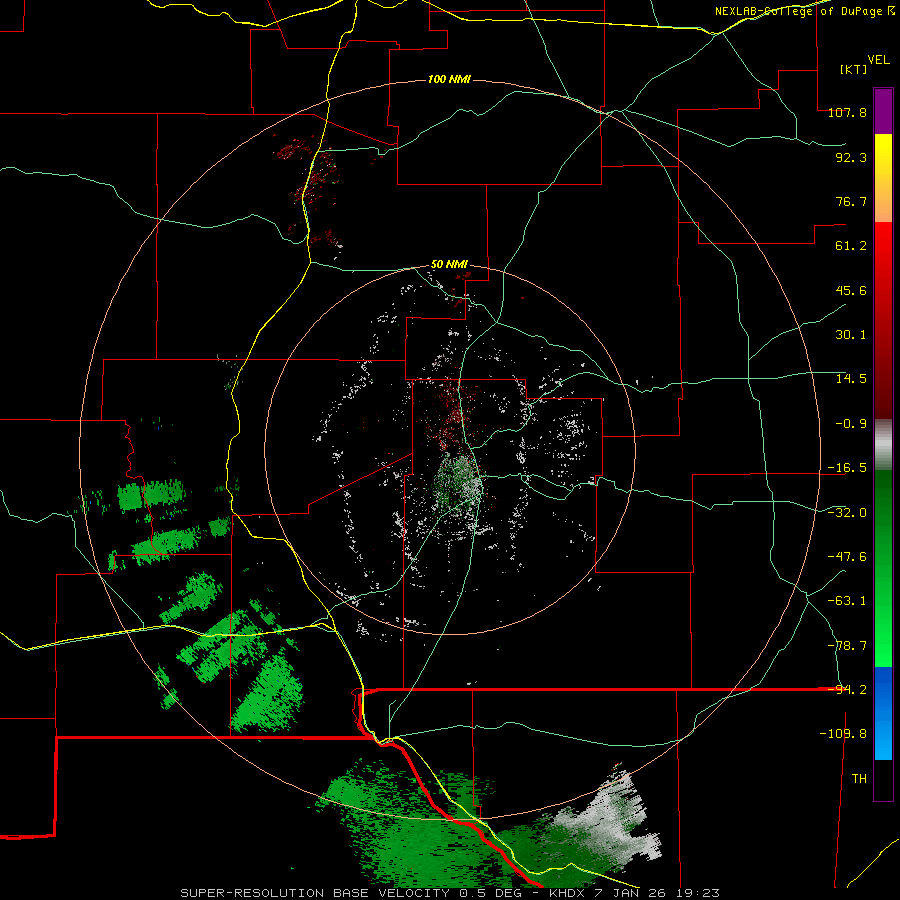Click the 107.8 velocity scale value
Image resolution: width=900 pixels, height=900 pixels.
point(847,112)
